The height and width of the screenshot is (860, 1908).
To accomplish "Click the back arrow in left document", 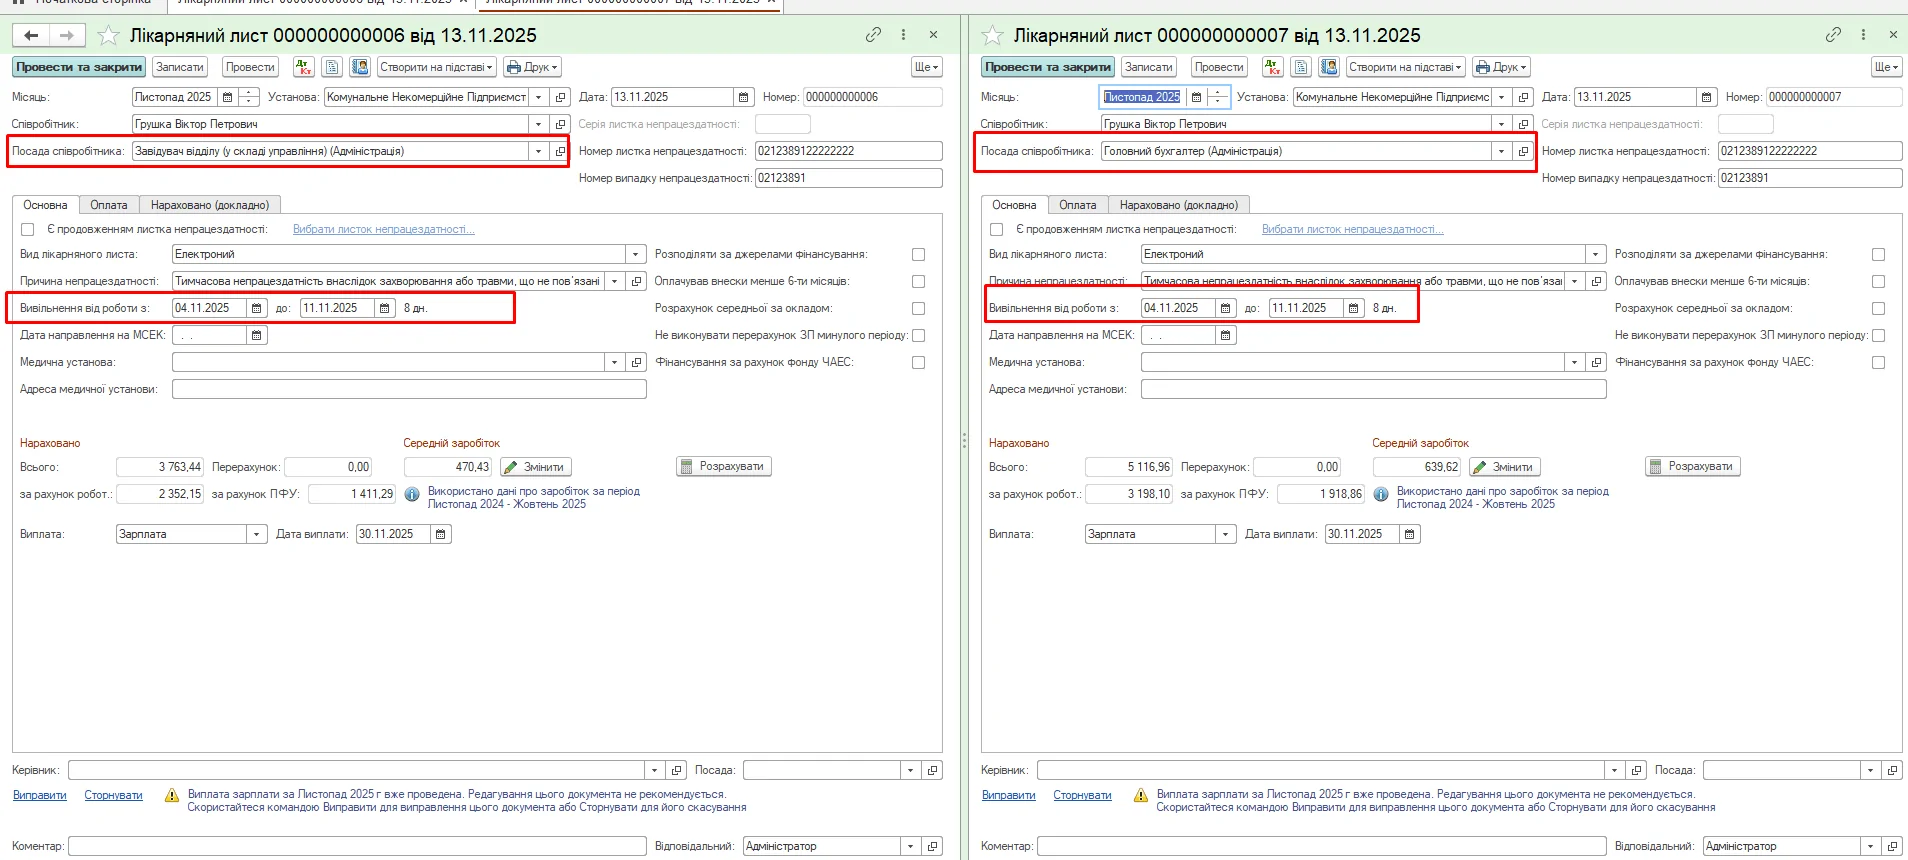I will pyautogui.click(x=32, y=36).
